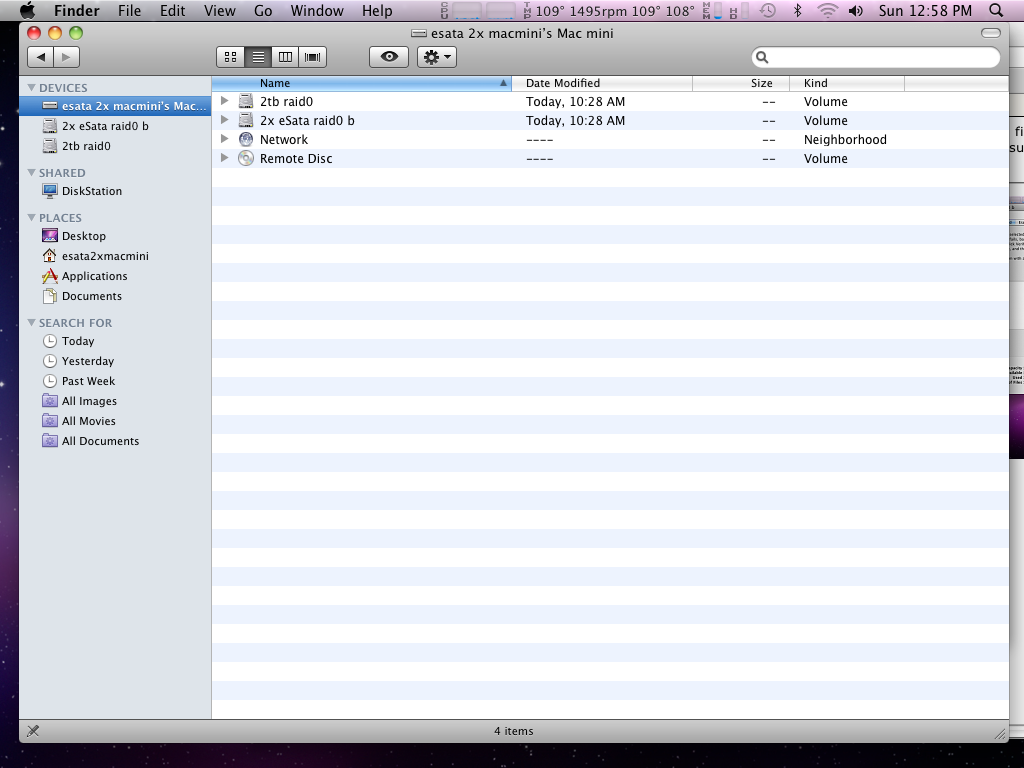
Task: Sort by the Kind column header
Action: [847, 83]
